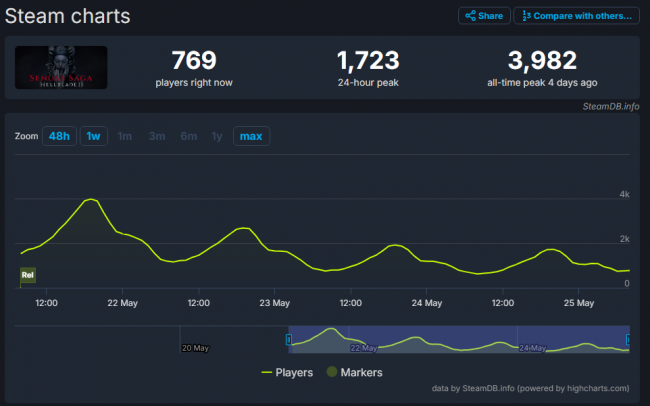Open the SteamDB.info watermark link
The image size is (650, 406).
(611, 107)
